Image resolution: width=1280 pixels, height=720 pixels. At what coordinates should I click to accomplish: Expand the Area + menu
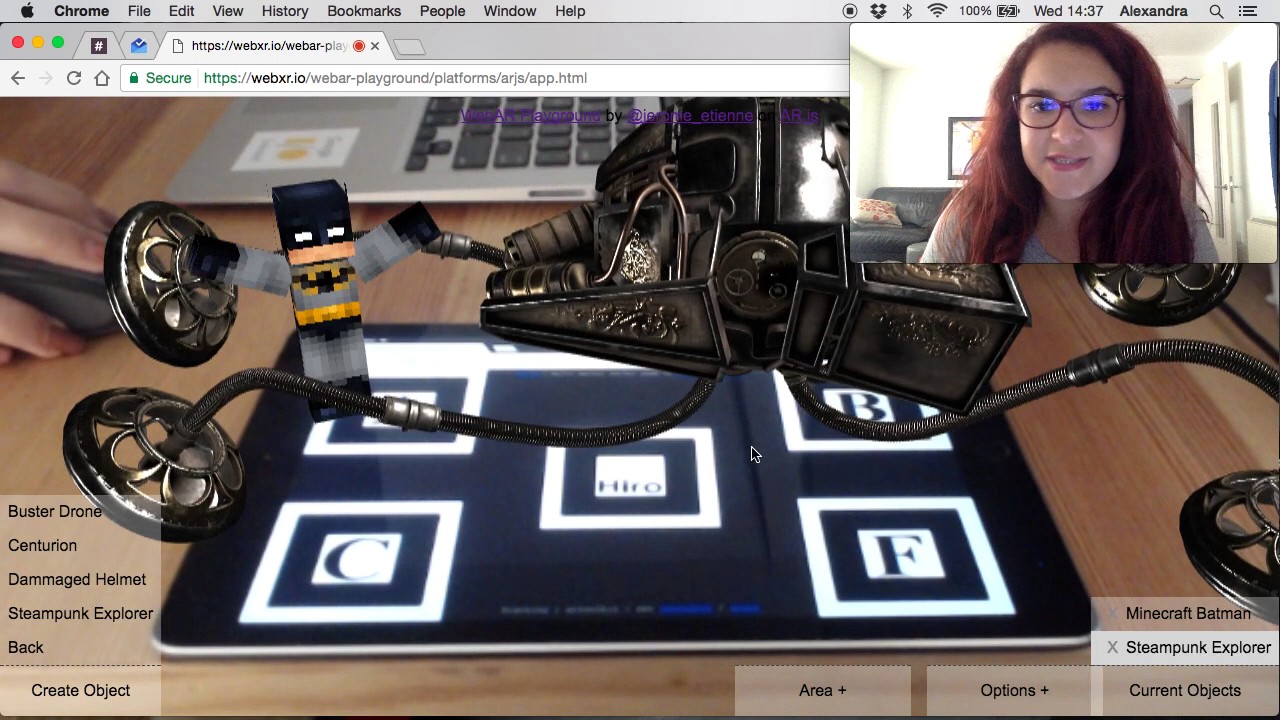(x=823, y=690)
